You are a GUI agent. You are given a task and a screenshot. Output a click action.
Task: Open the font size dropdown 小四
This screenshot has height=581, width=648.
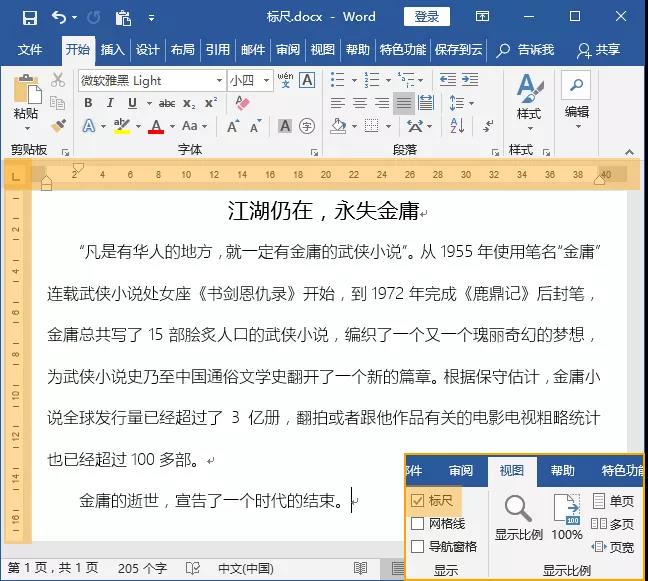[267, 80]
